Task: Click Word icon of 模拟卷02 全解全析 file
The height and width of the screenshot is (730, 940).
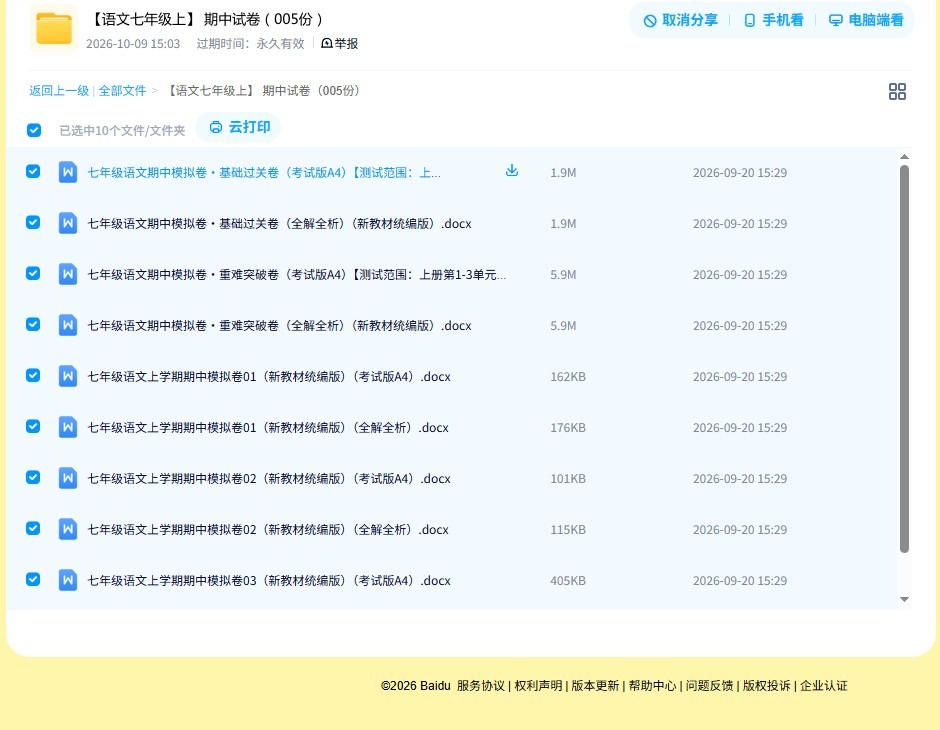Action: [x=68, y=529]
